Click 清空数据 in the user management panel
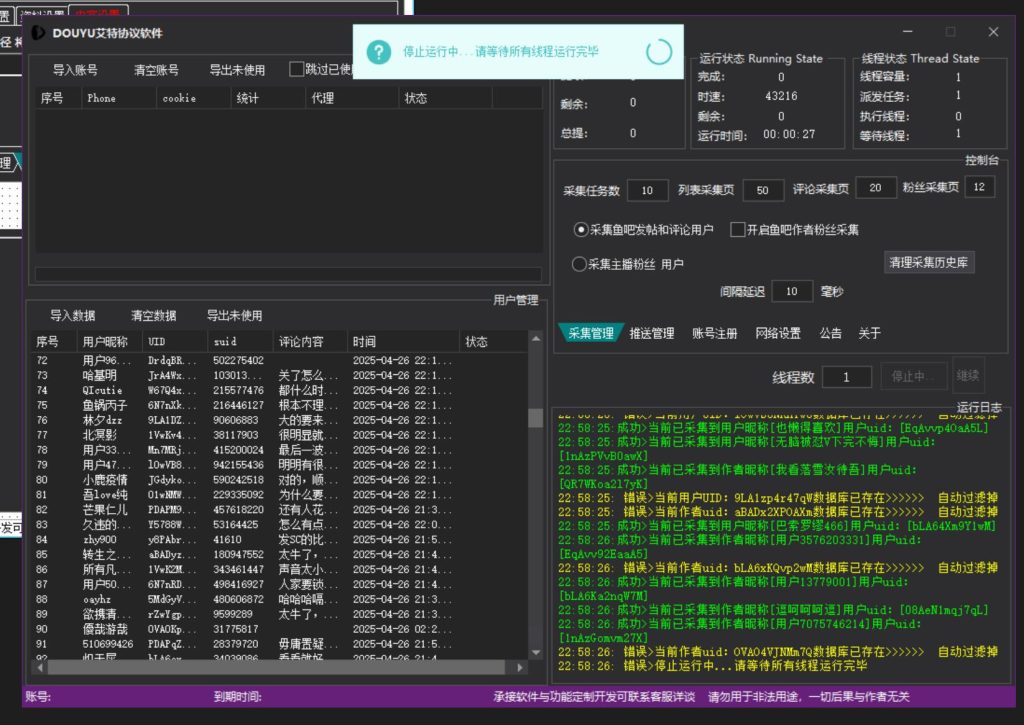The image size is (1024, 725). (153, 315)
